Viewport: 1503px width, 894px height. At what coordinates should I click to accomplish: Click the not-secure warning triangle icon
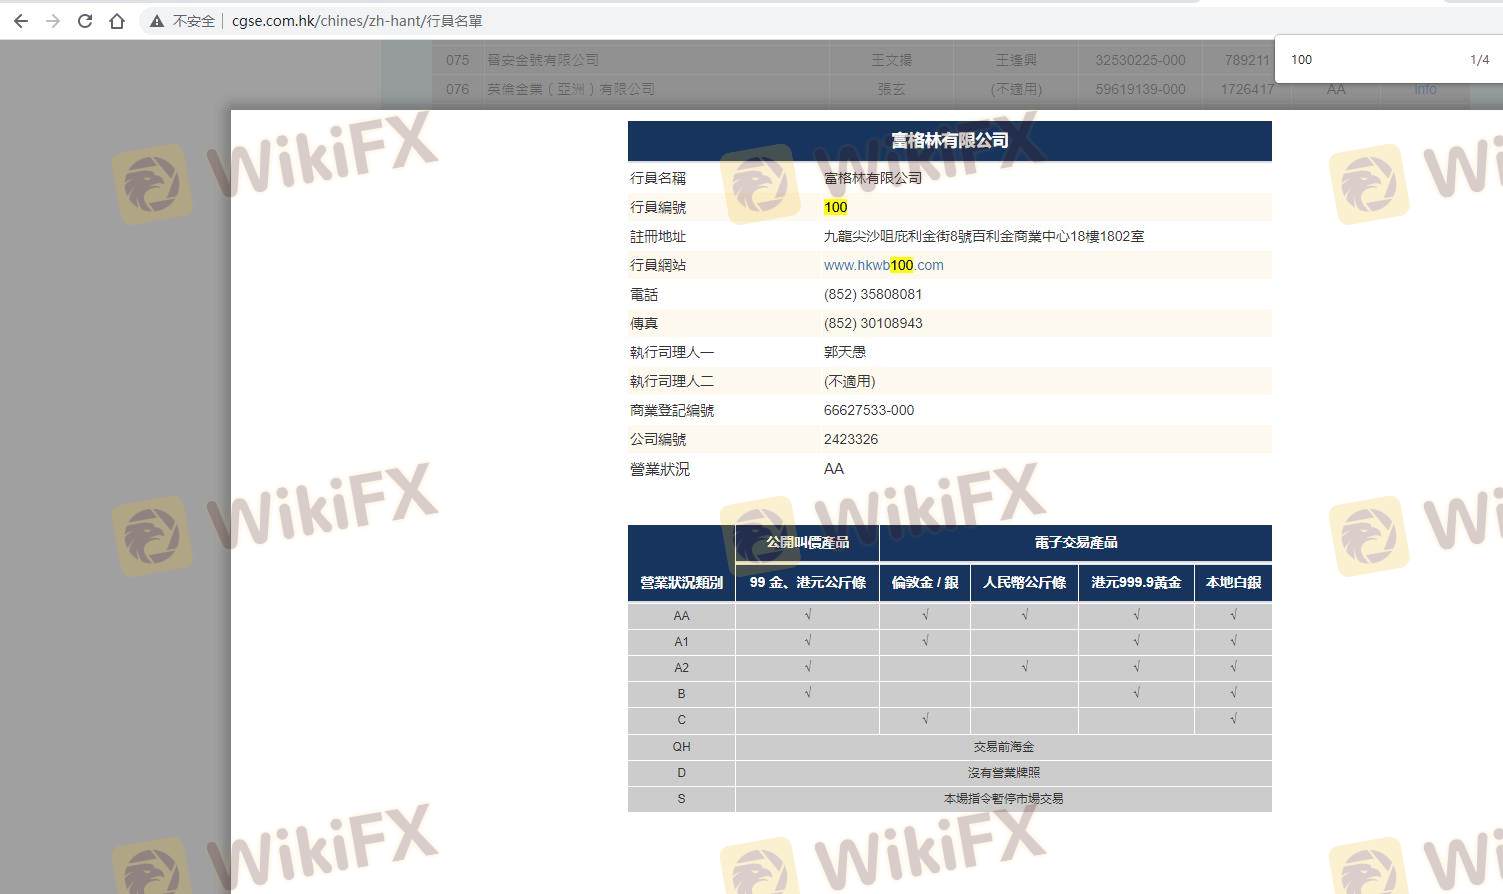click(x=157, y=21)
